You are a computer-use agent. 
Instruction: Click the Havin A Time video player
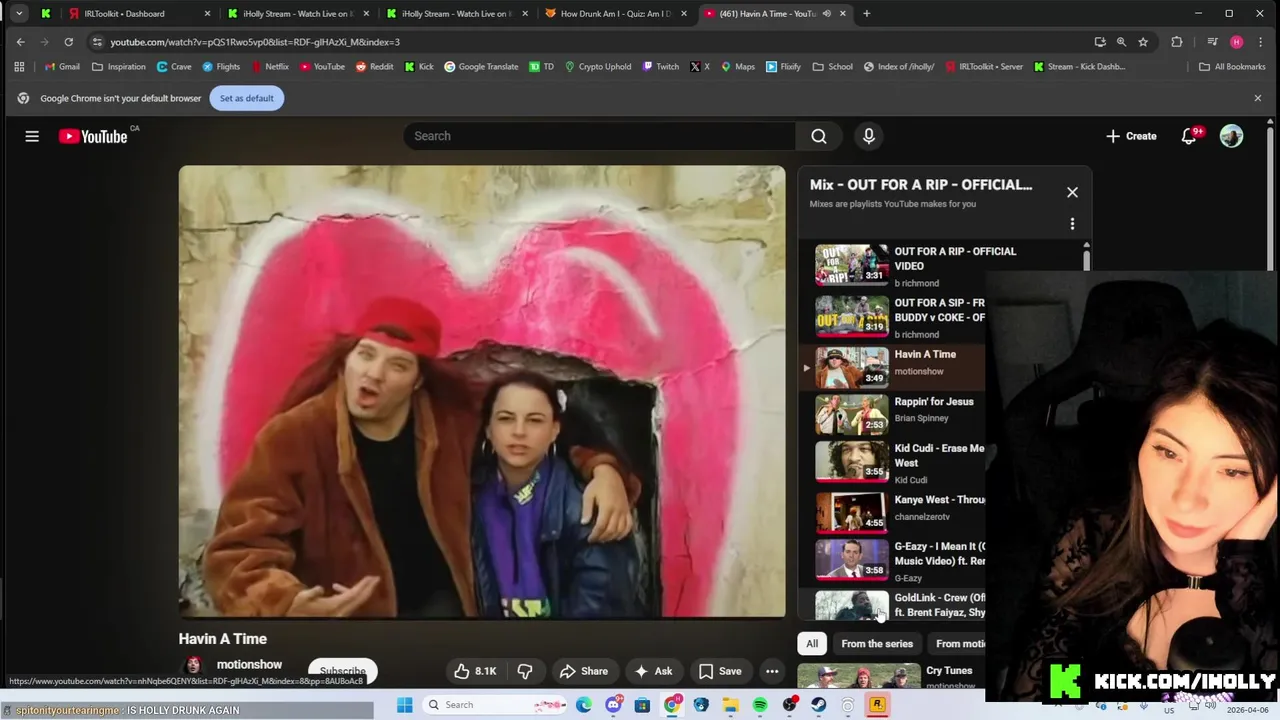[482, 392]
